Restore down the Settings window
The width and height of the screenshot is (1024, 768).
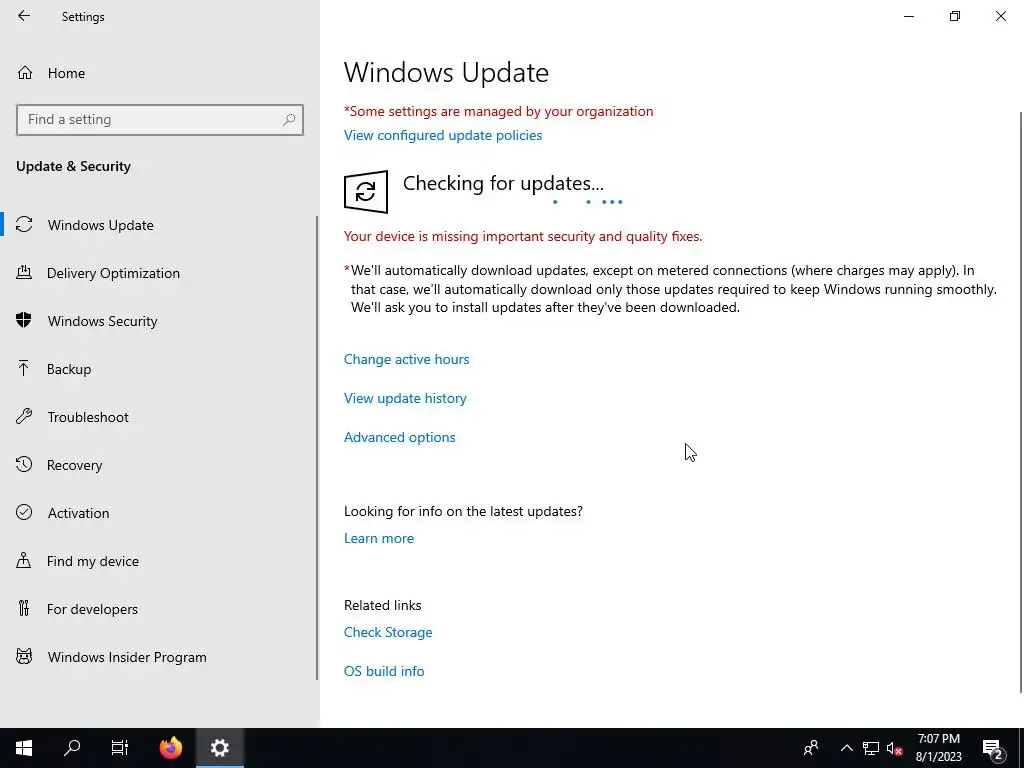click(955, 16)
